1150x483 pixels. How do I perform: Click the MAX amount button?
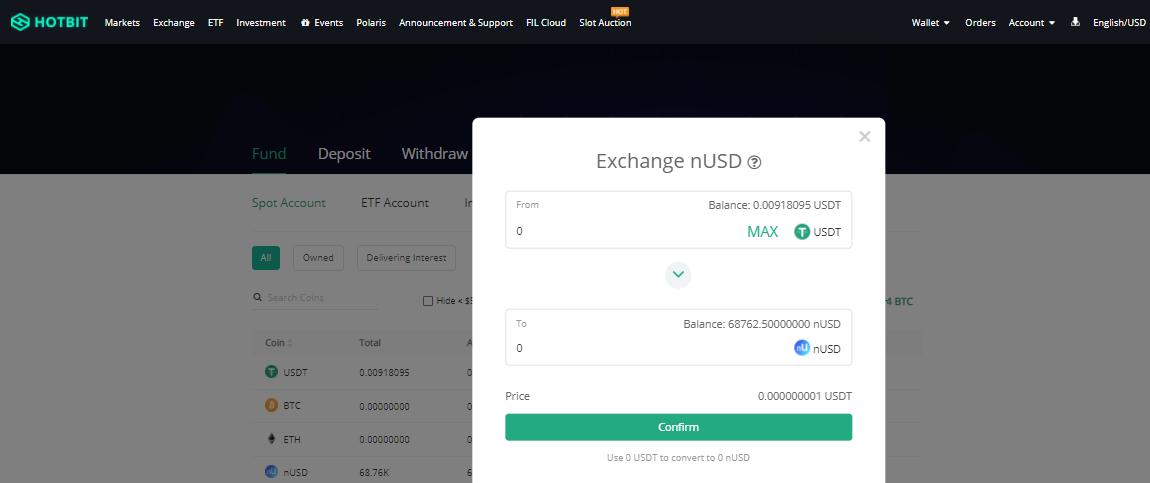point(763,232)
